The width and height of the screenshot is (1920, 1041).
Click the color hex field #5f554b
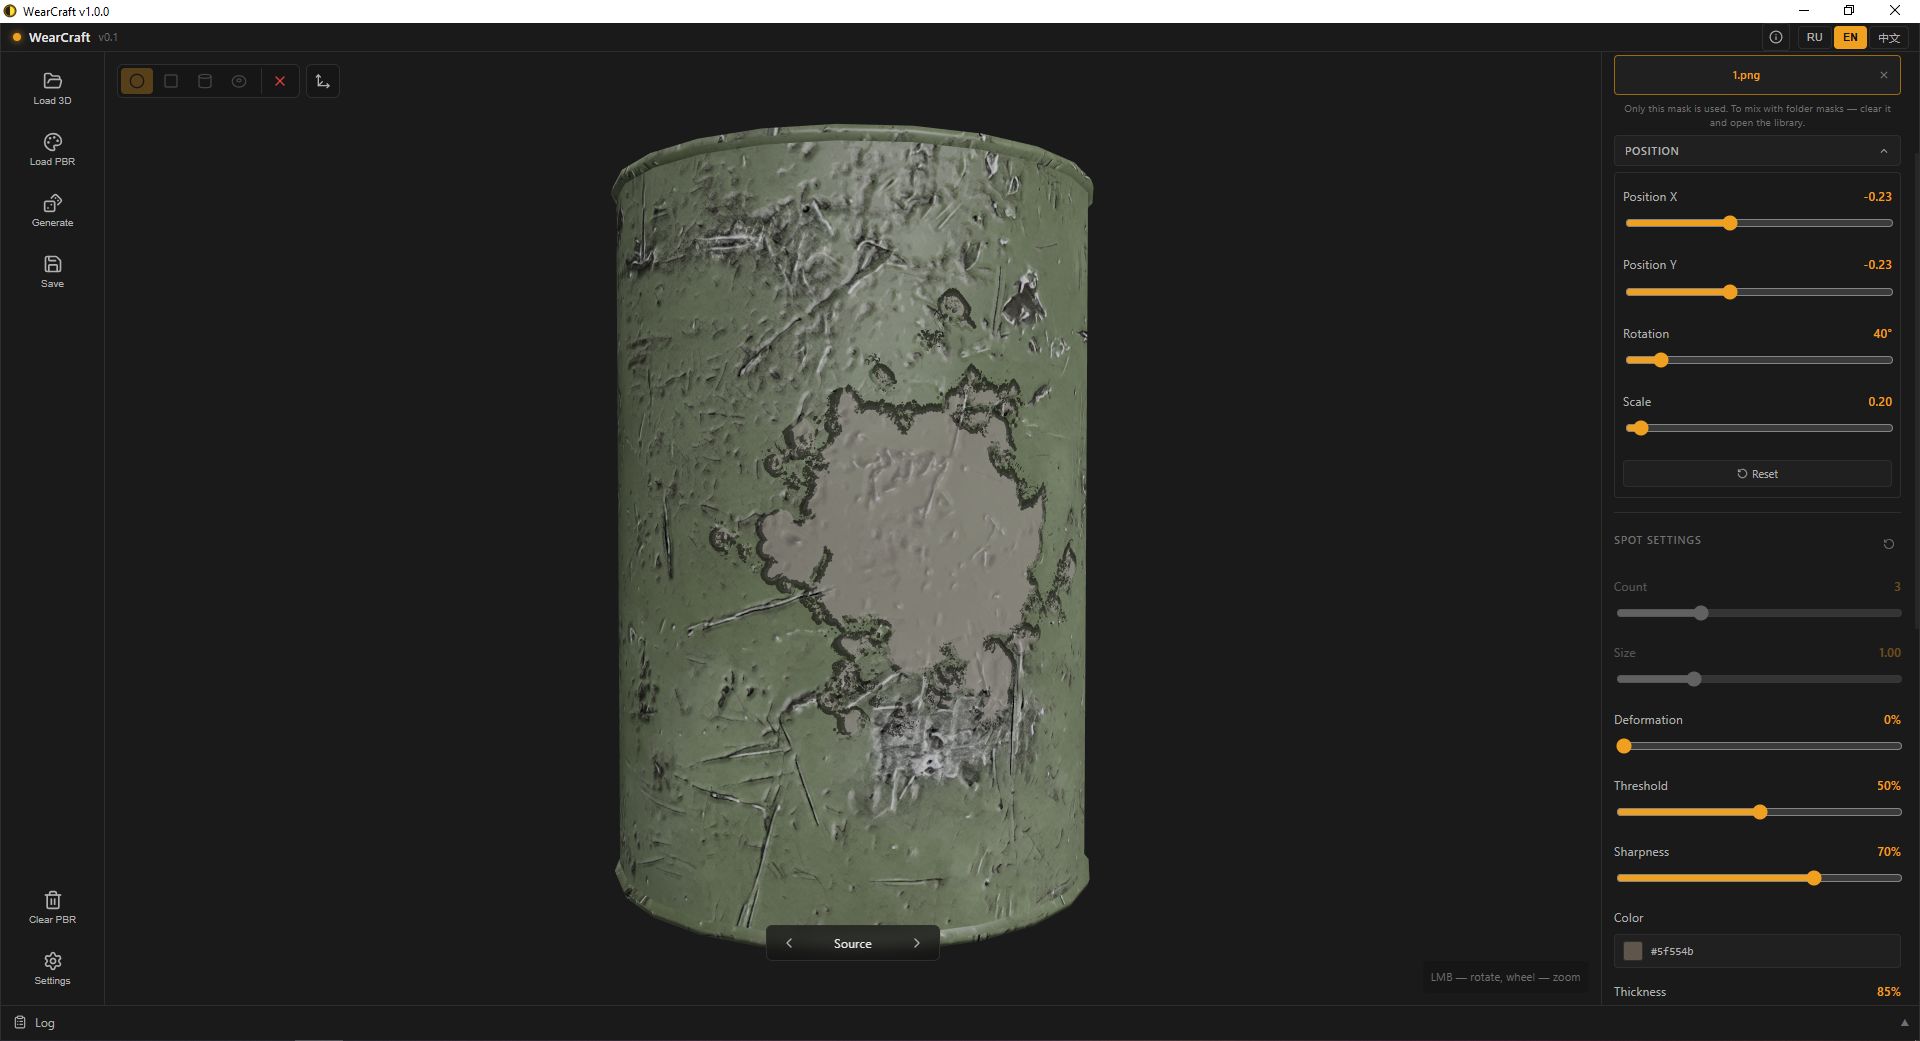click(x=1757, y=951)
